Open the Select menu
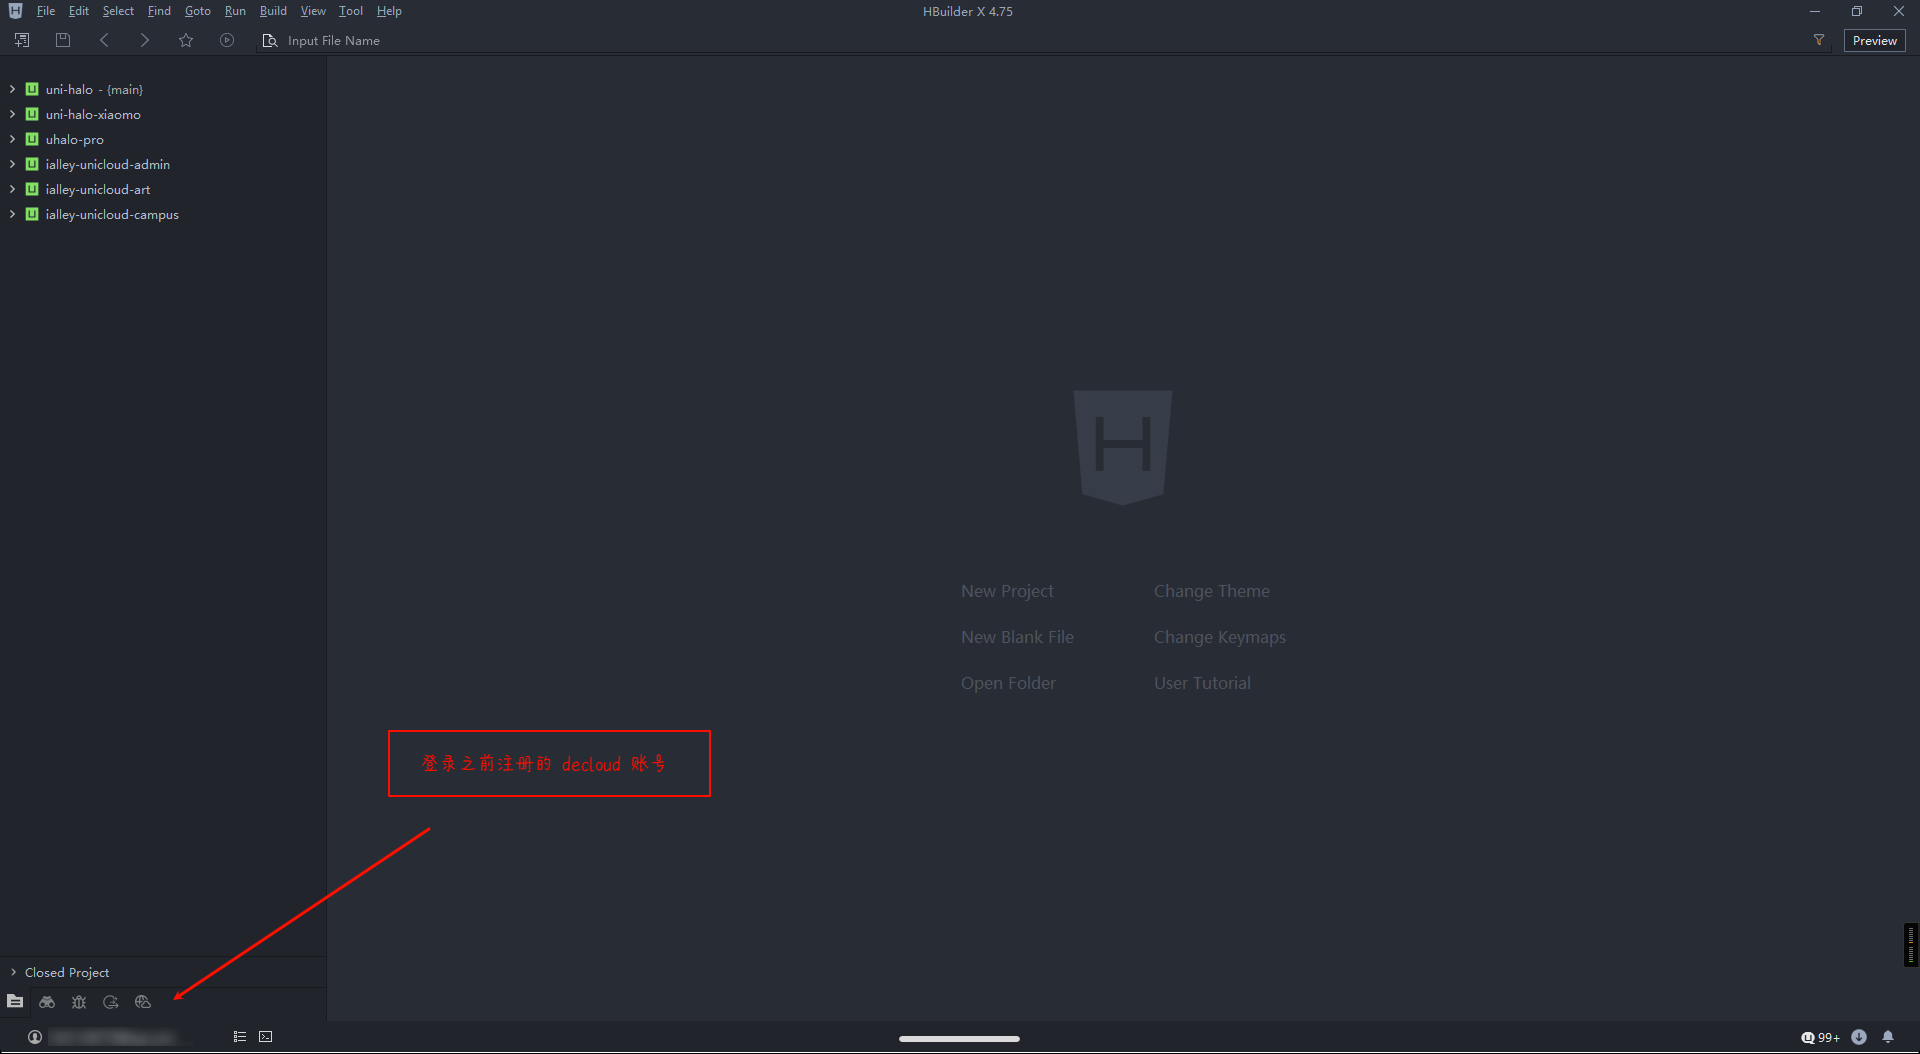This screenshot has width=1920, height=1054. [118, 11]
